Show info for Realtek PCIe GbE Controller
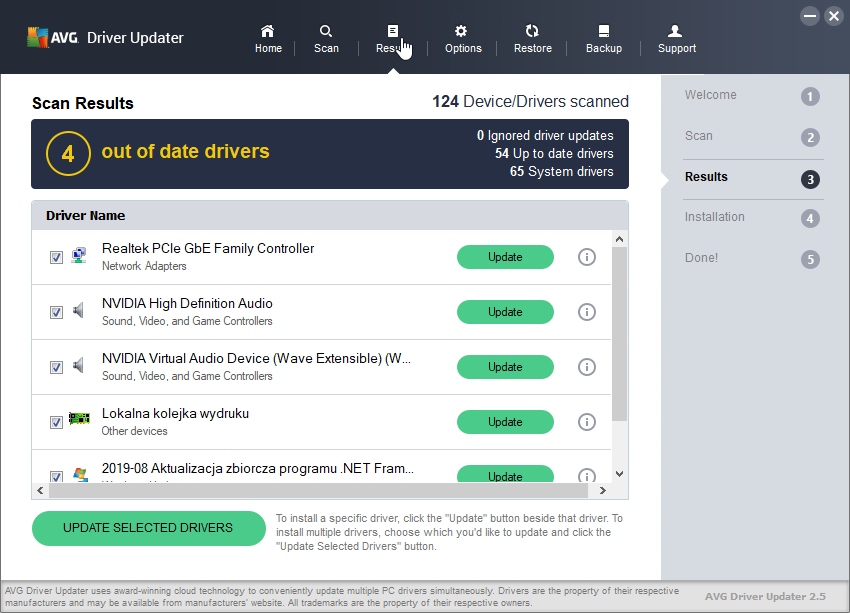 pyautogui.click(x=587, y=257)
